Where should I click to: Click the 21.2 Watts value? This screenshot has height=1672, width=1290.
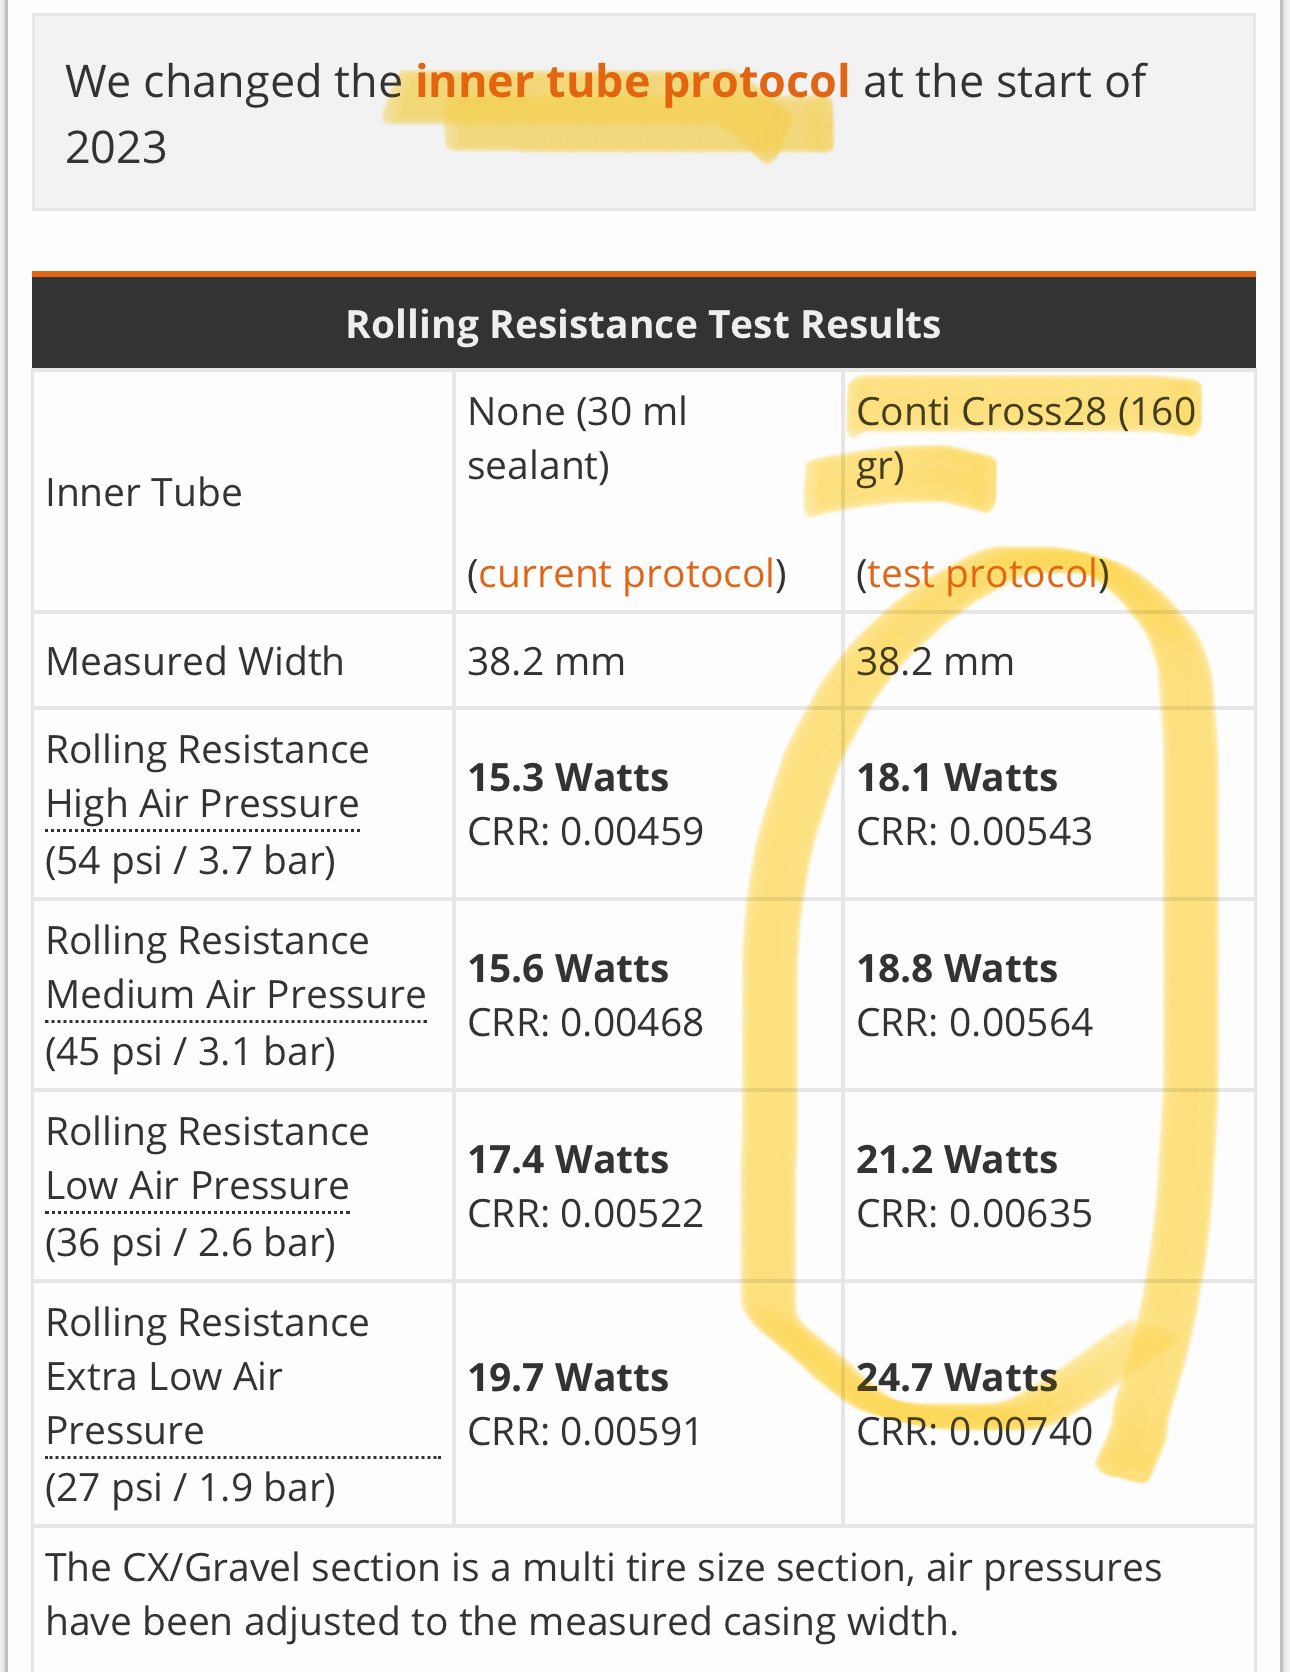957,1160
